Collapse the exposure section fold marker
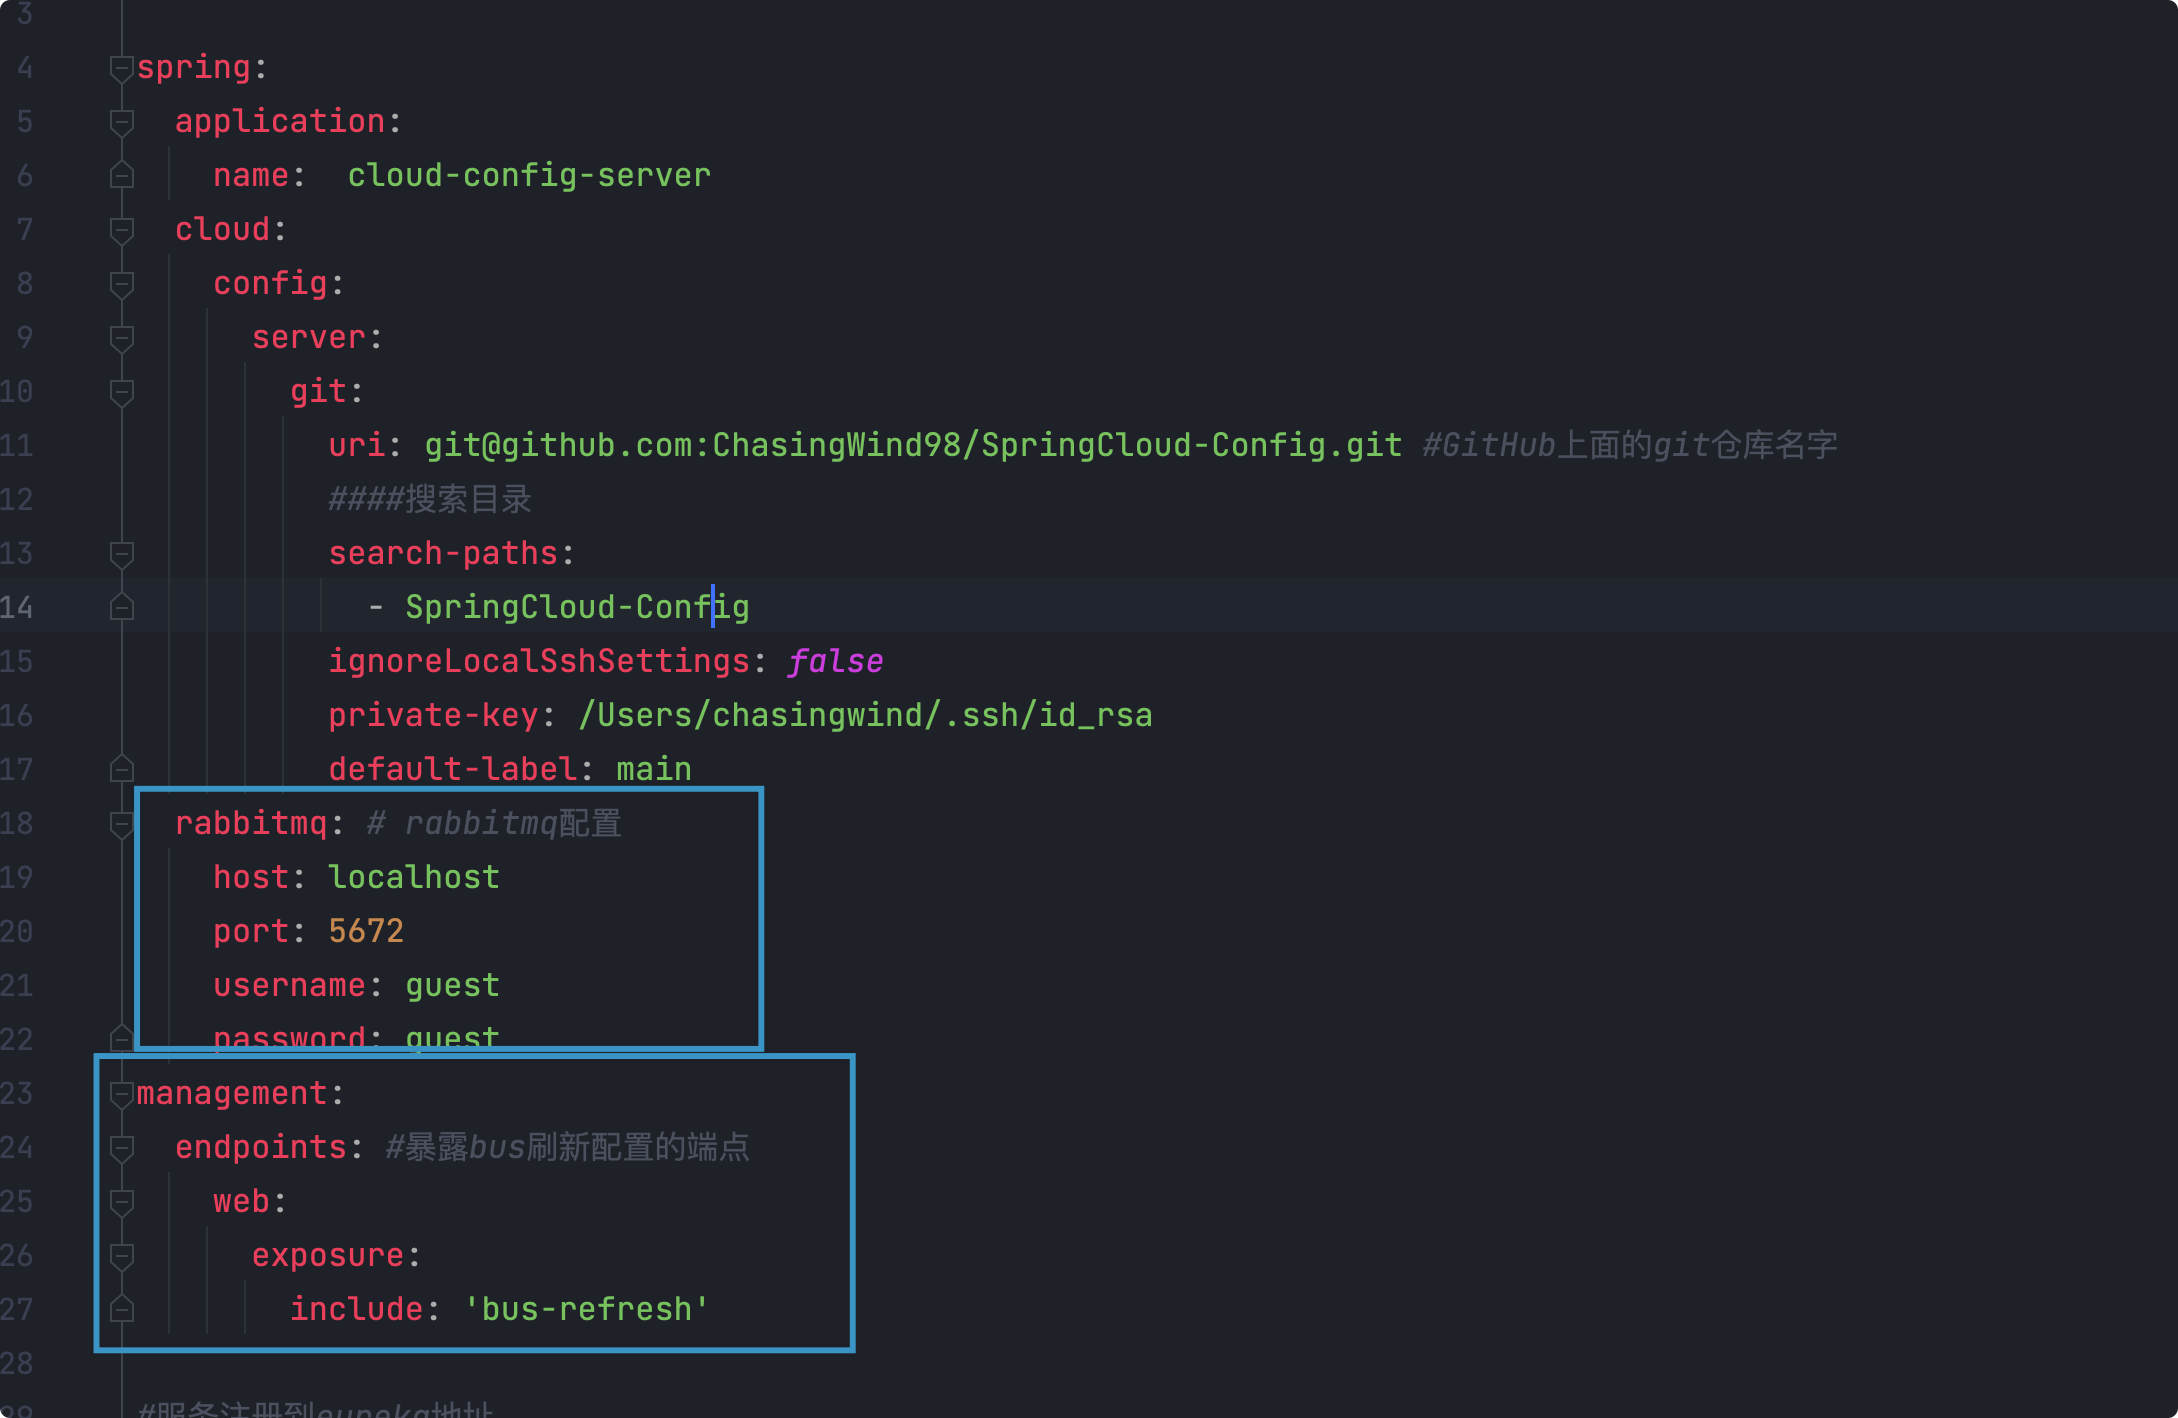 (122, 1256)
